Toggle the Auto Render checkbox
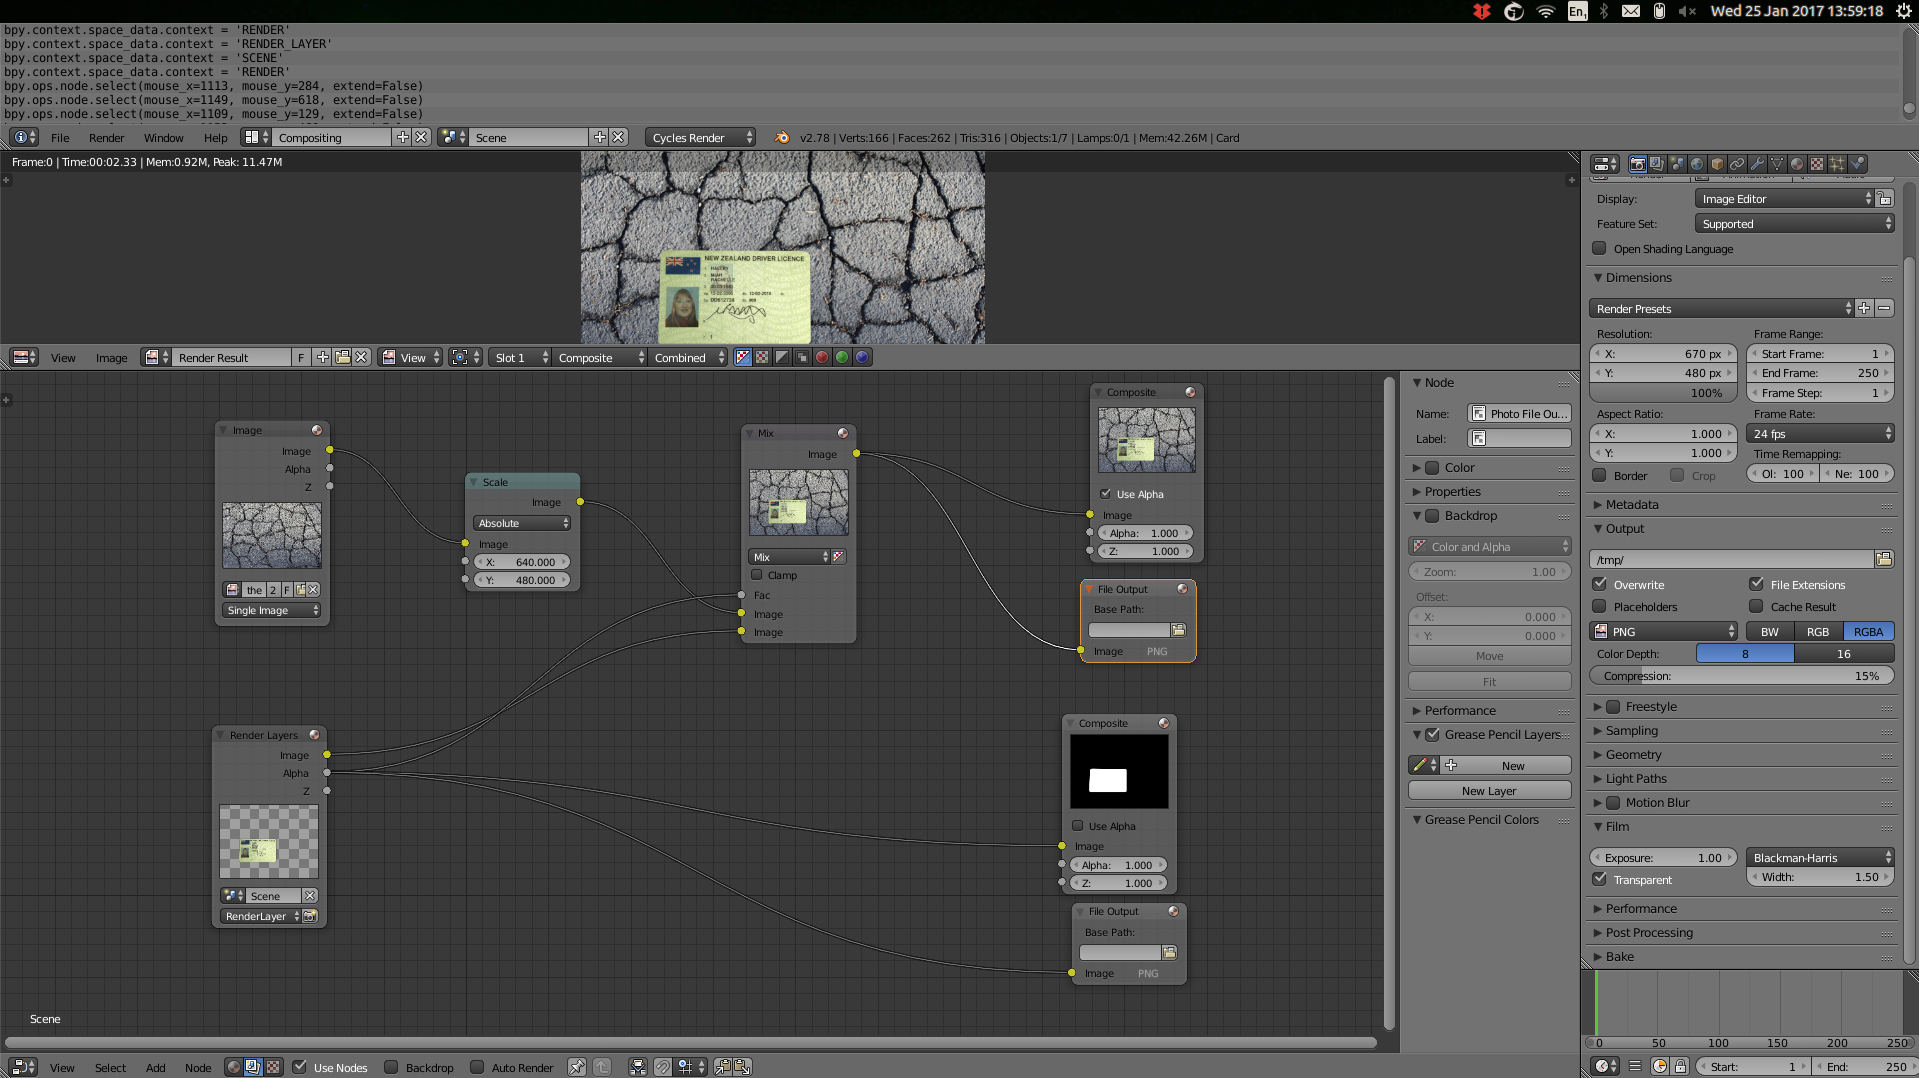 tap(477, 1067)
